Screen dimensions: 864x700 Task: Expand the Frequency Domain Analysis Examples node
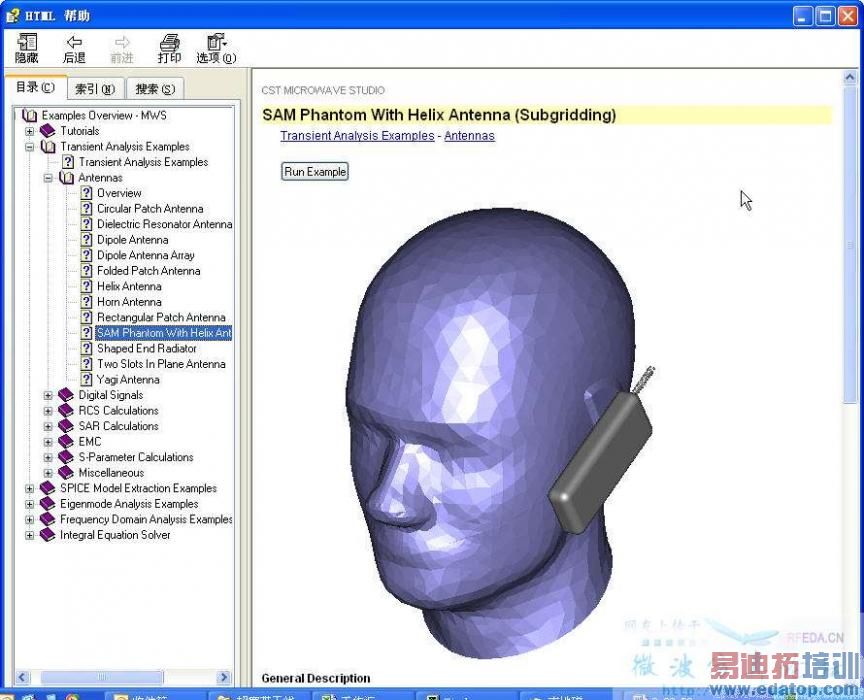tap(30, 520)
